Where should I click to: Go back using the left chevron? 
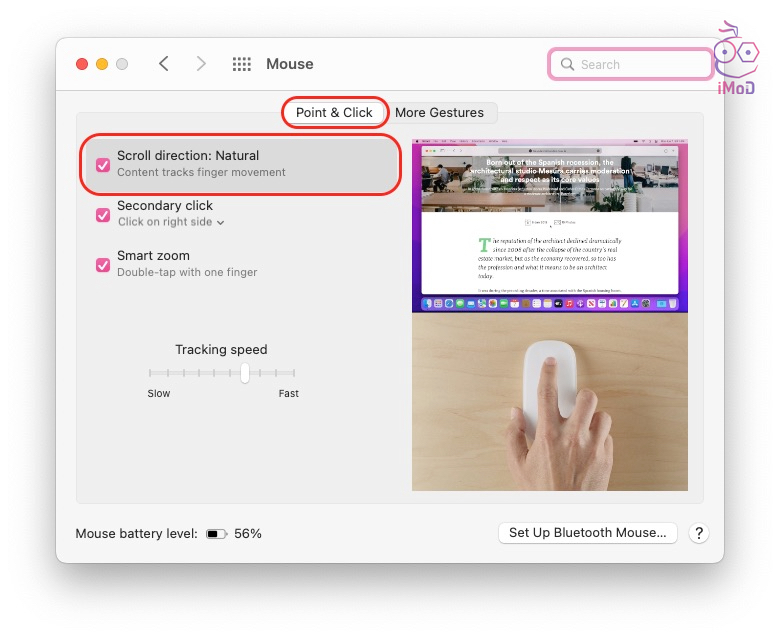[x=164, y=64]
